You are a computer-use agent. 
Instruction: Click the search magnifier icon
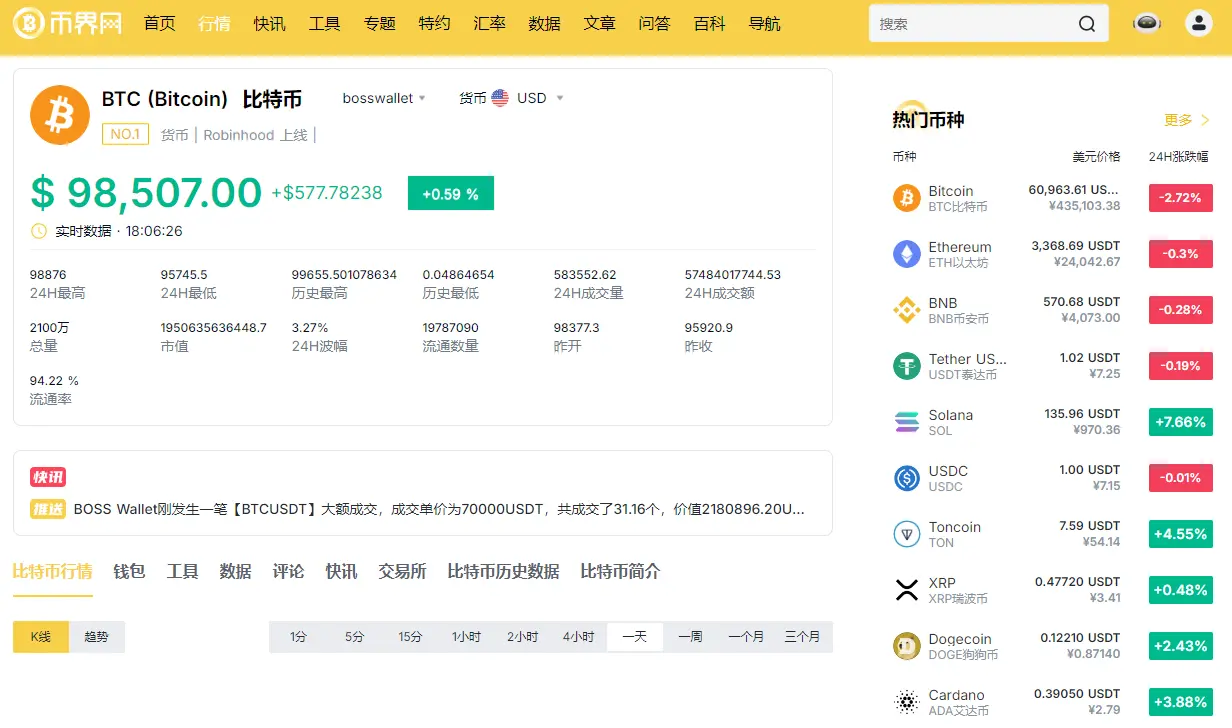pos(1087,23)
